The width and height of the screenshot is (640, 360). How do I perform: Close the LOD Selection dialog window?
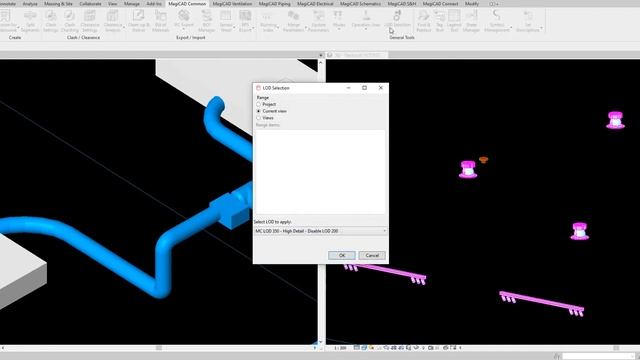click(x=380, y=88)
